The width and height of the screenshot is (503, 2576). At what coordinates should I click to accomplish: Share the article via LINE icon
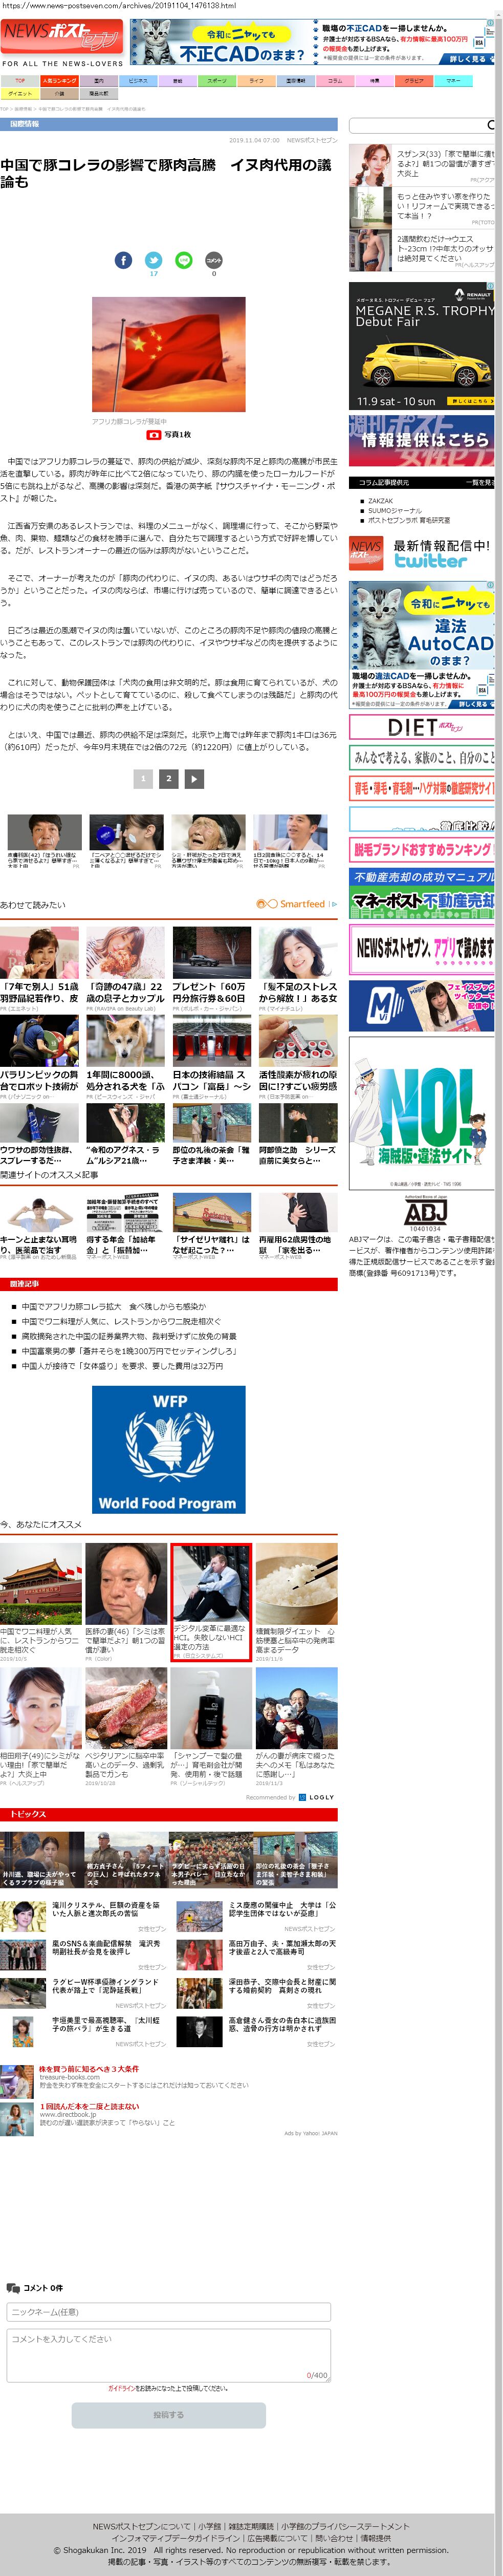[183, 260]
